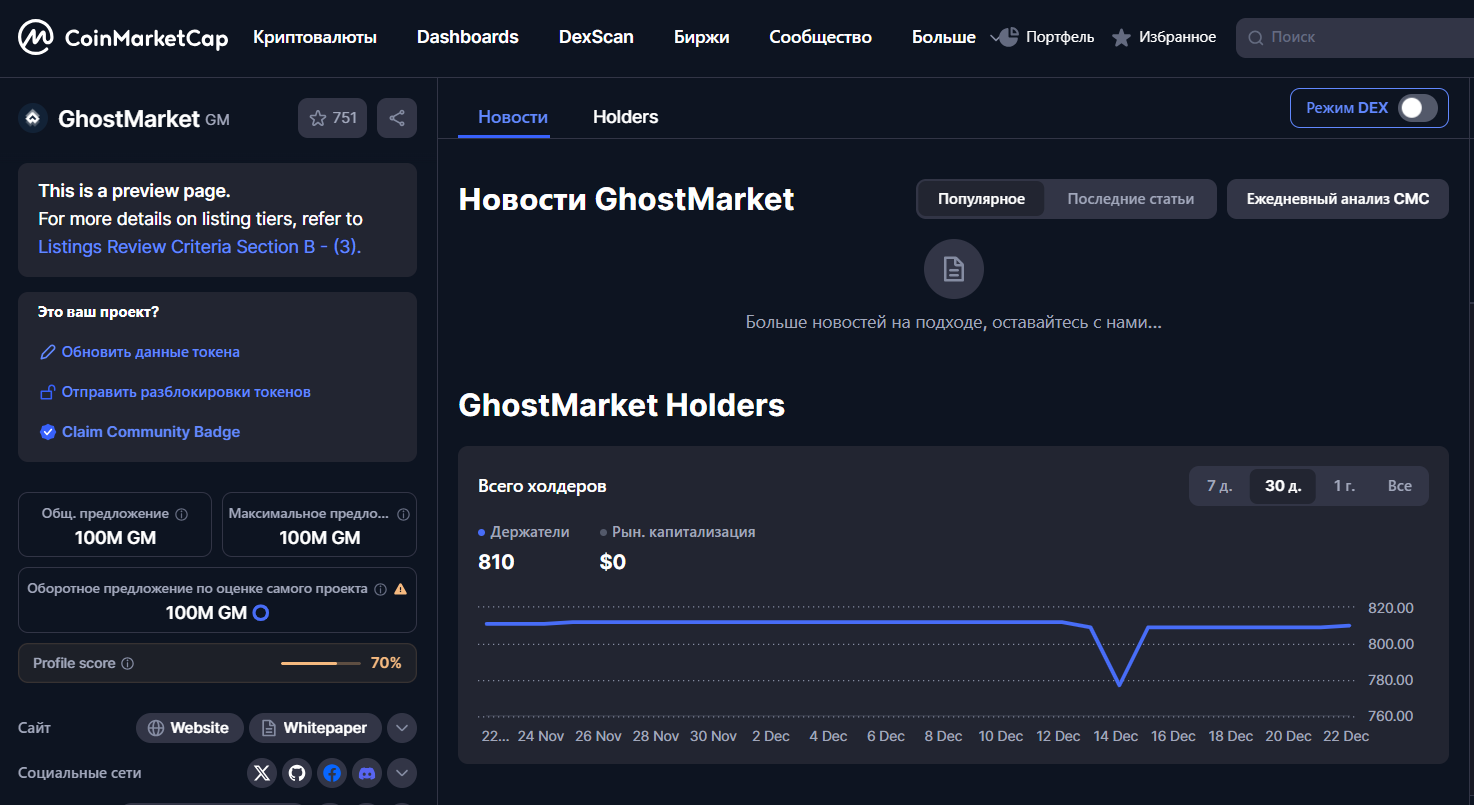Select the Последние статьи news filter
Screen dimensions: 1474x805
tap(1130, 199)
